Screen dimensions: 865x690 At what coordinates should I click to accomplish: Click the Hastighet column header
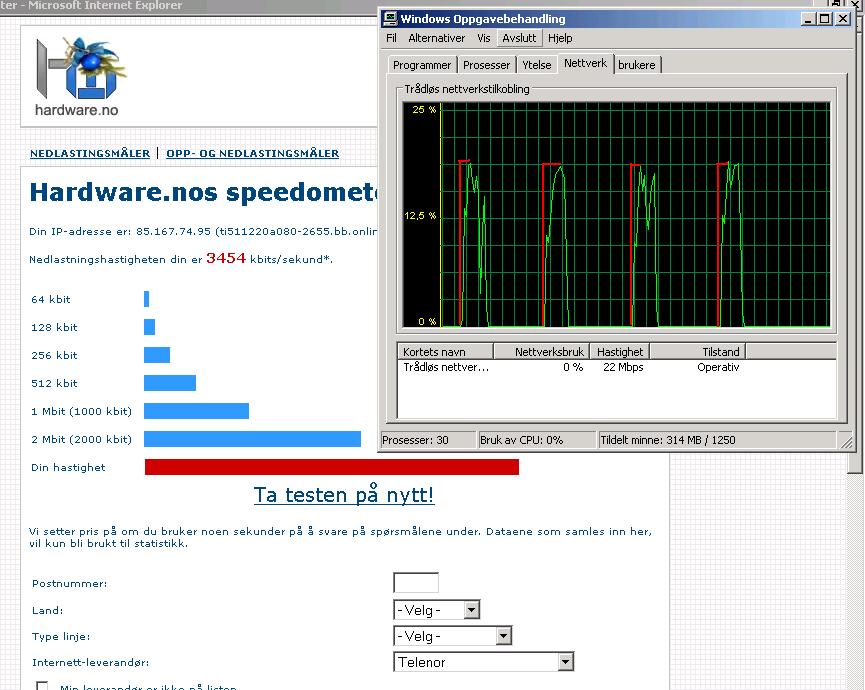620,351
